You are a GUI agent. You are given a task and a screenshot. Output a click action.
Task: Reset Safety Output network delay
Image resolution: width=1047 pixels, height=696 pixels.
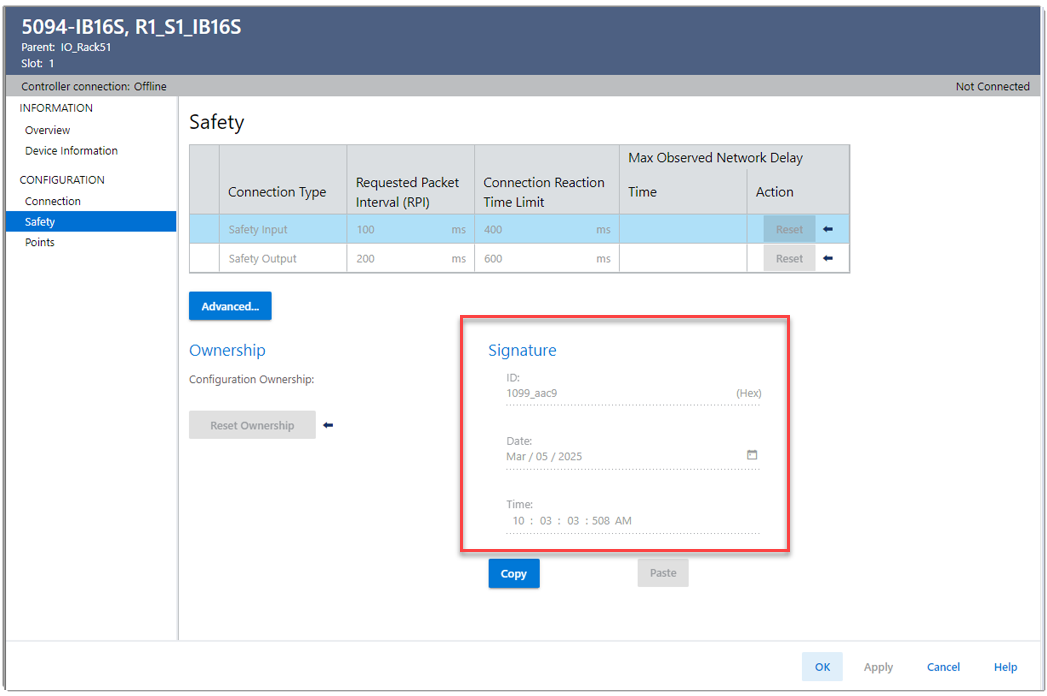tap(789, 259)
